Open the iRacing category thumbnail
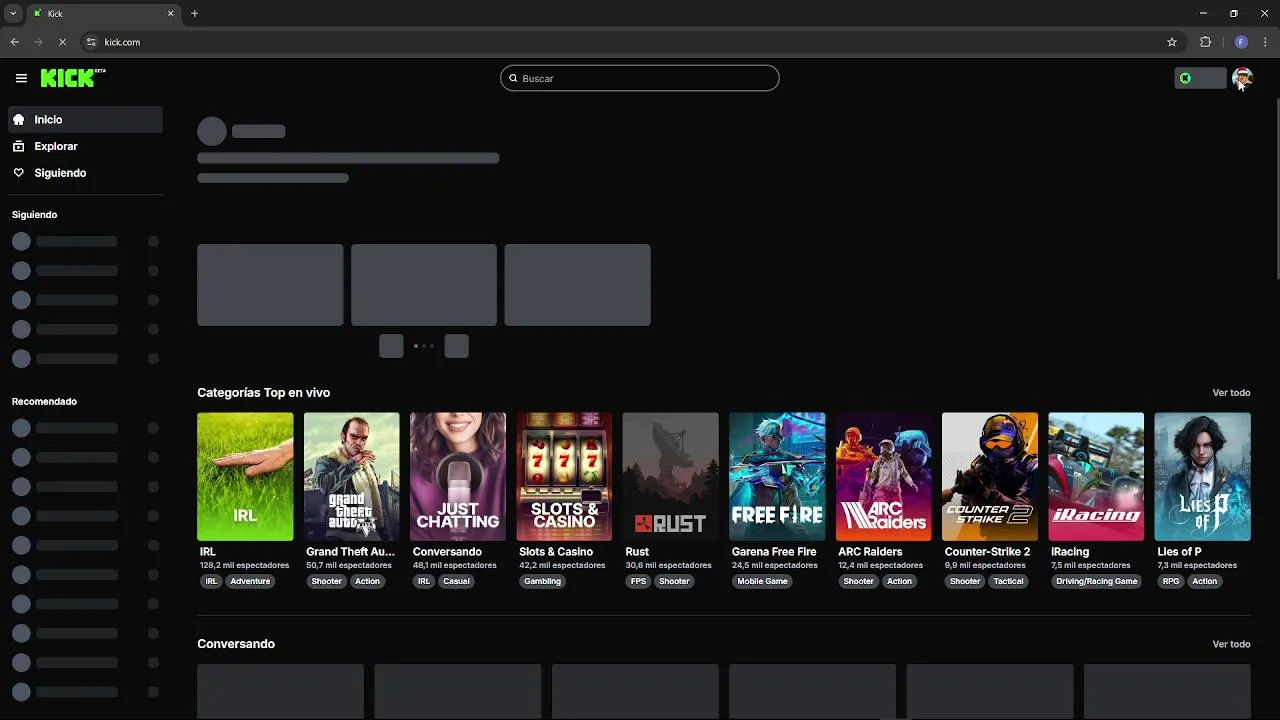The image size is (1280, 720). pos(1096,476)
